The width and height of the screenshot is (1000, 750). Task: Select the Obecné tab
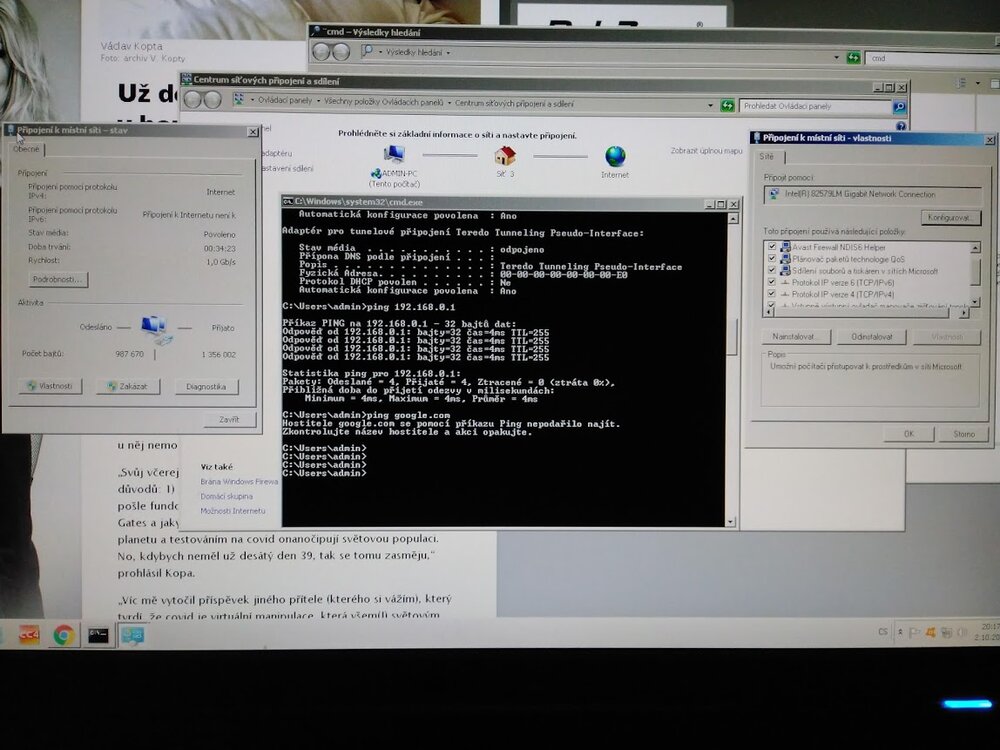pyautogui.click(x=27, y=149)
